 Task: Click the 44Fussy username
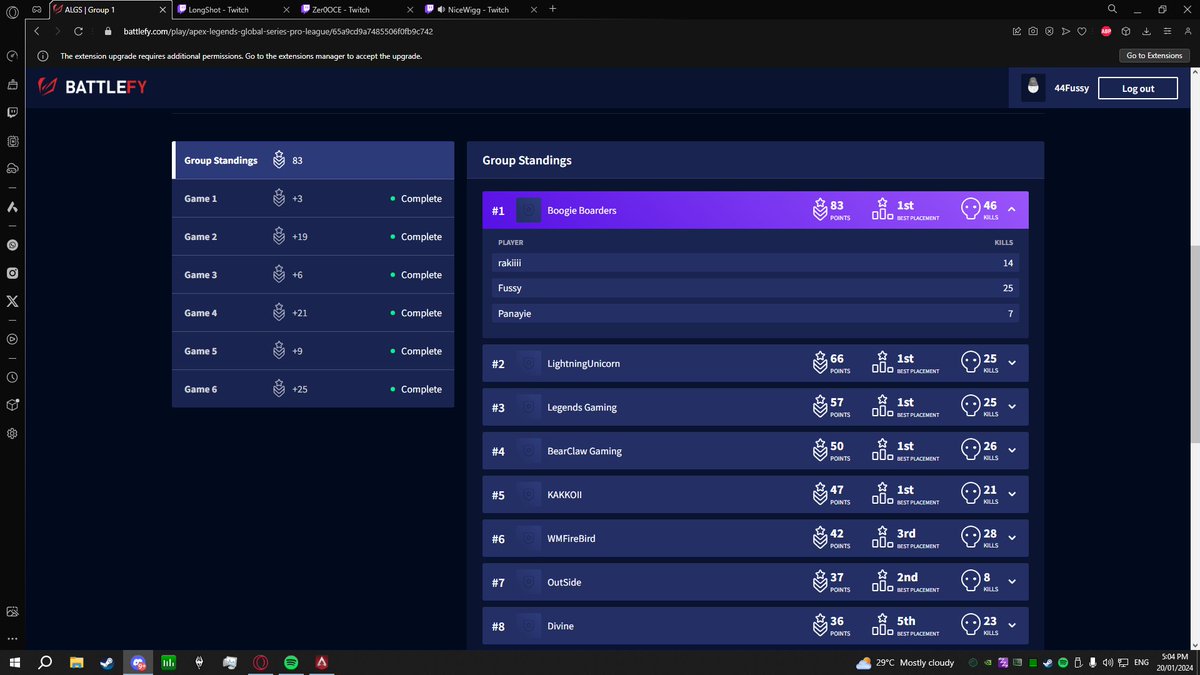[1070, 88]
